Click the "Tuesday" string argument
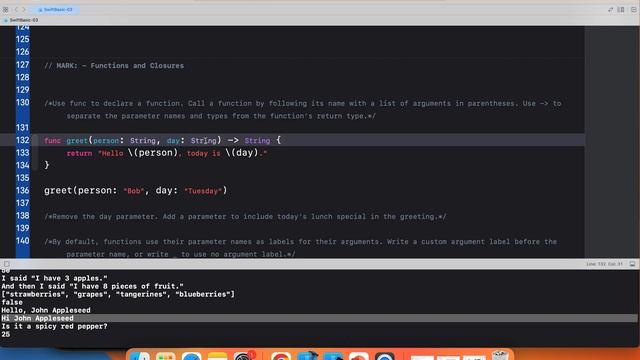 203,191
